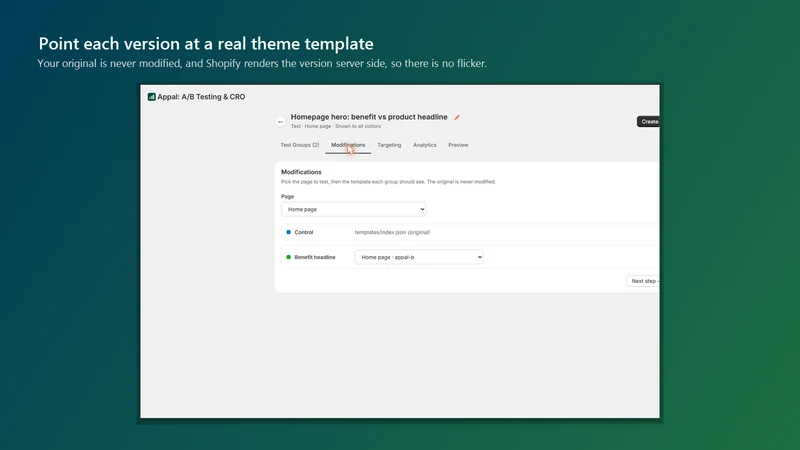
Task: Click the Control row label
Action: point(304,232)
